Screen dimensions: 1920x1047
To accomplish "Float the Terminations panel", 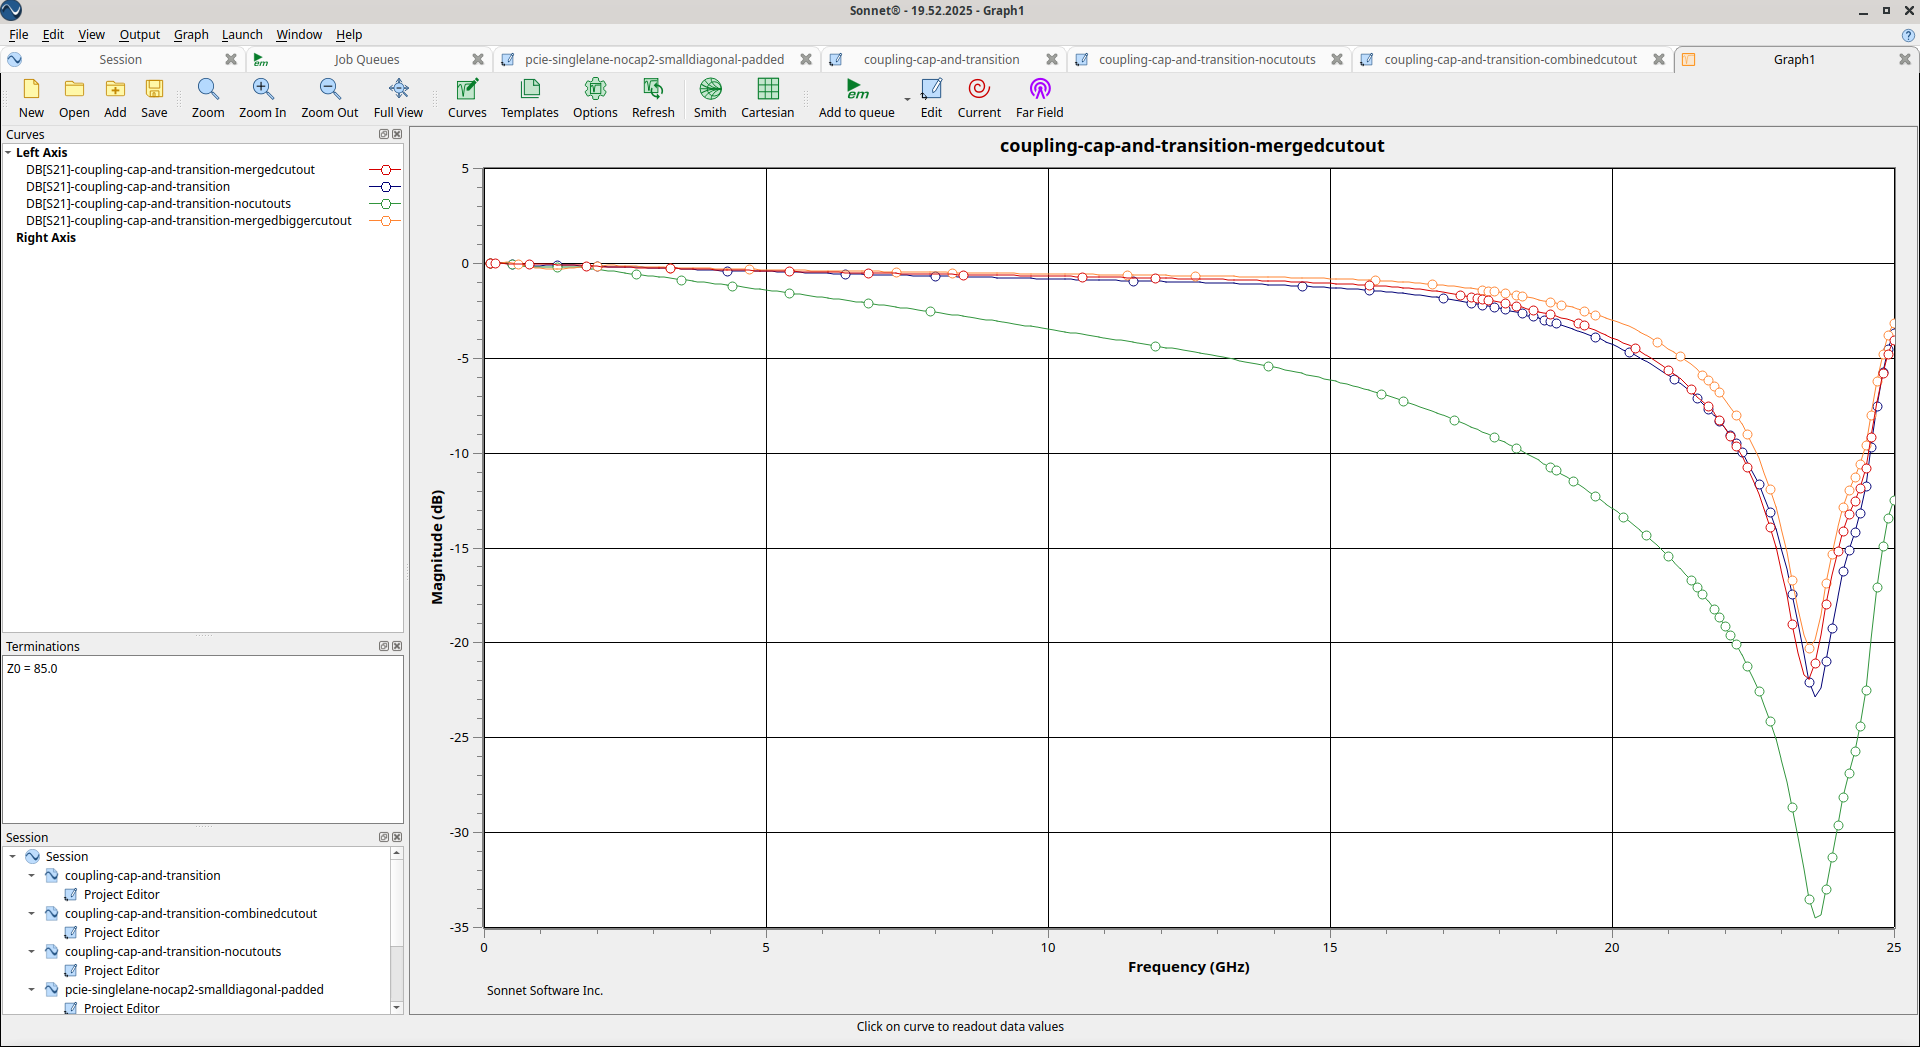I will click(x=383, y=647).
